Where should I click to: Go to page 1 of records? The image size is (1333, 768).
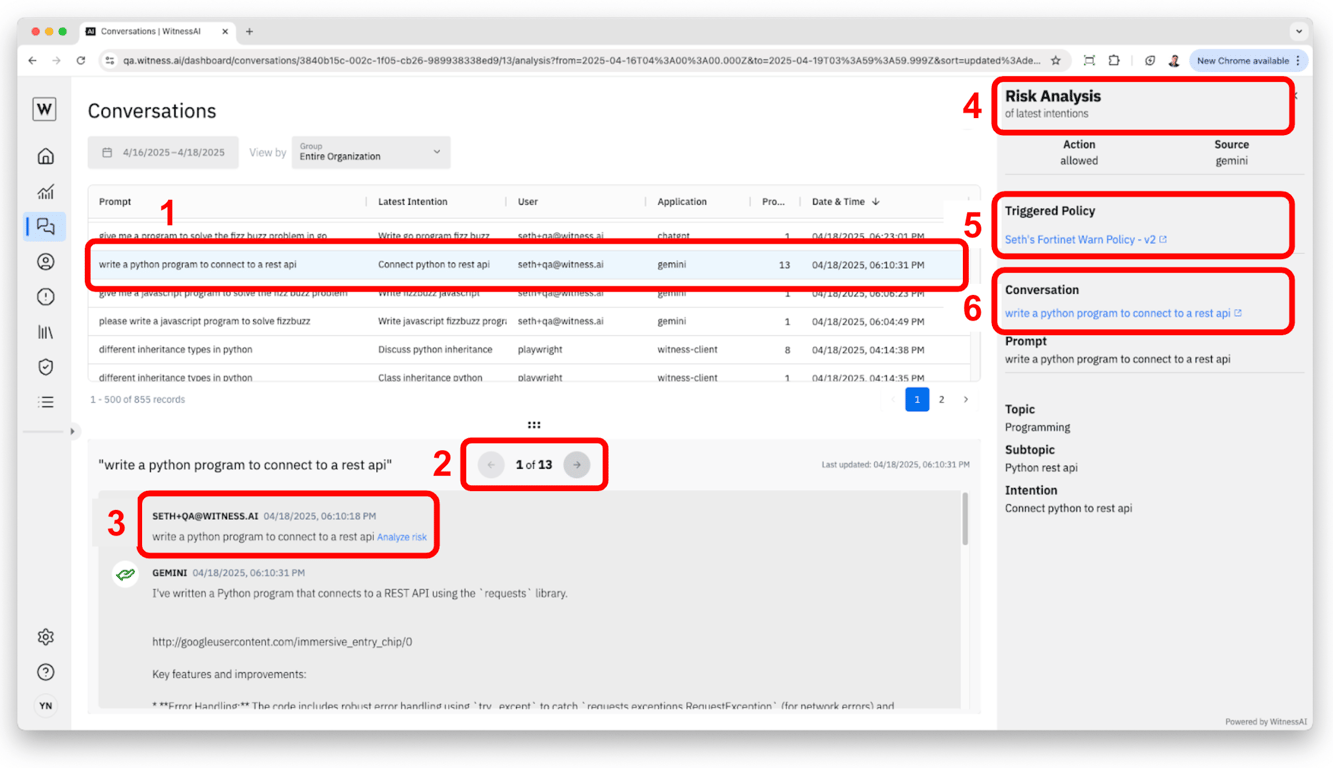(917, 400)
